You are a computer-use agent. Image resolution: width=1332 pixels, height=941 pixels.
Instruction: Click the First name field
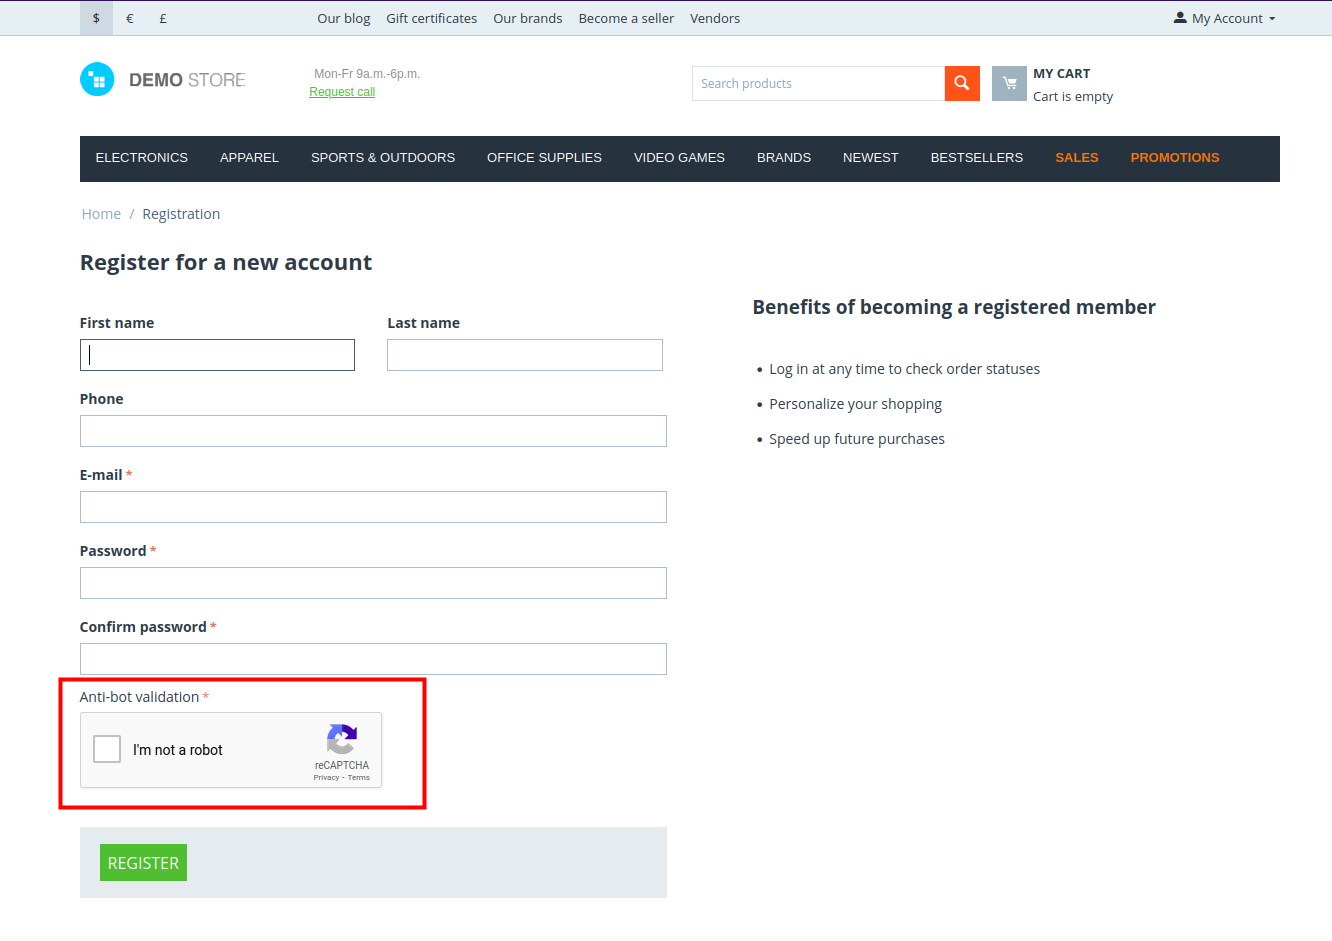(217, 355)
